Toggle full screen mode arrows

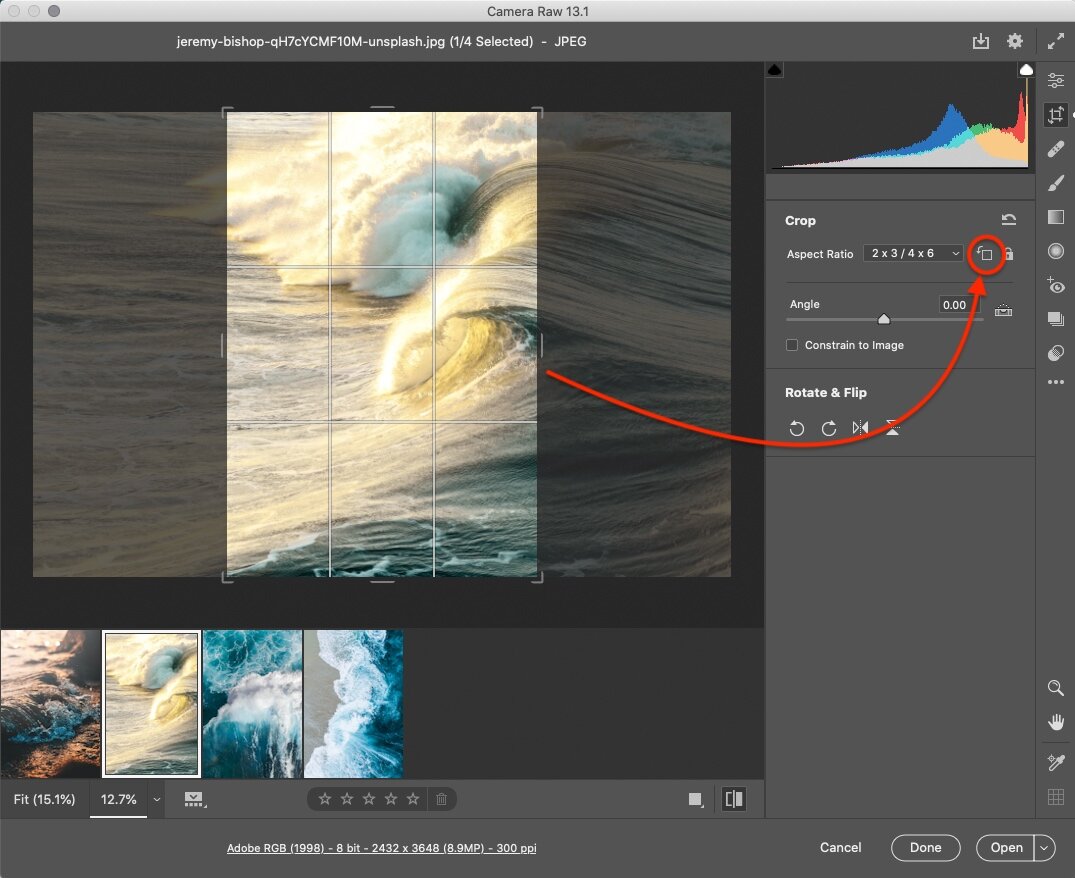tap(1056, 42)
